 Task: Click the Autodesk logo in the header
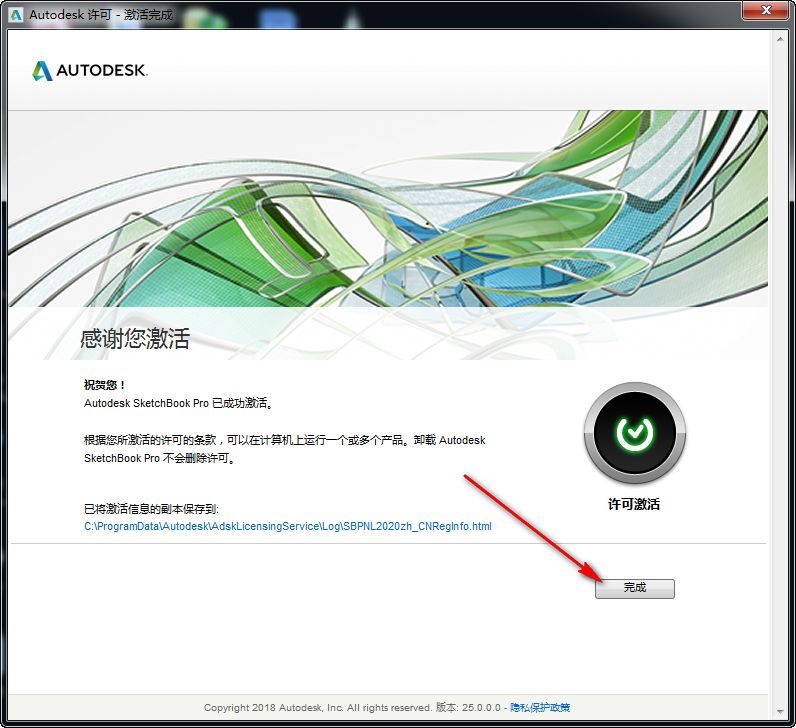(x=89, y=71)
